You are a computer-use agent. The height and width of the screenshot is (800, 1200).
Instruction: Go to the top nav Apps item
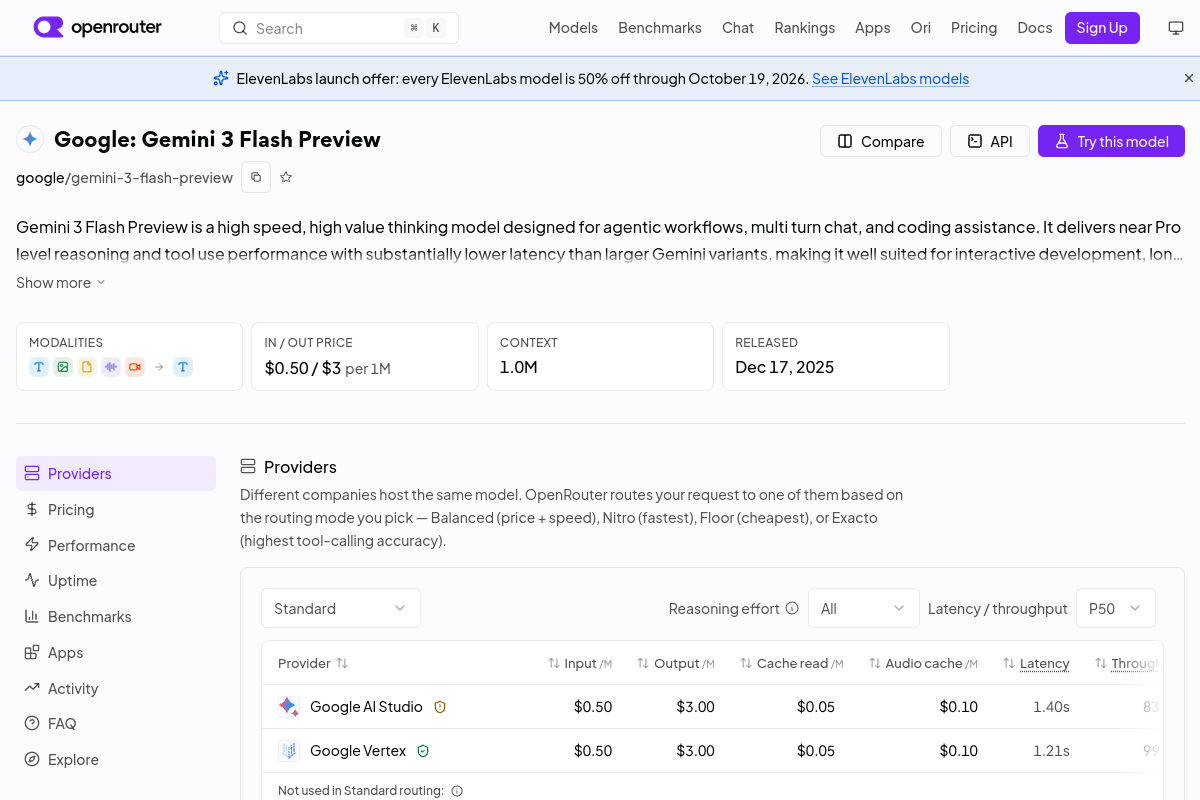coord(873,28)
